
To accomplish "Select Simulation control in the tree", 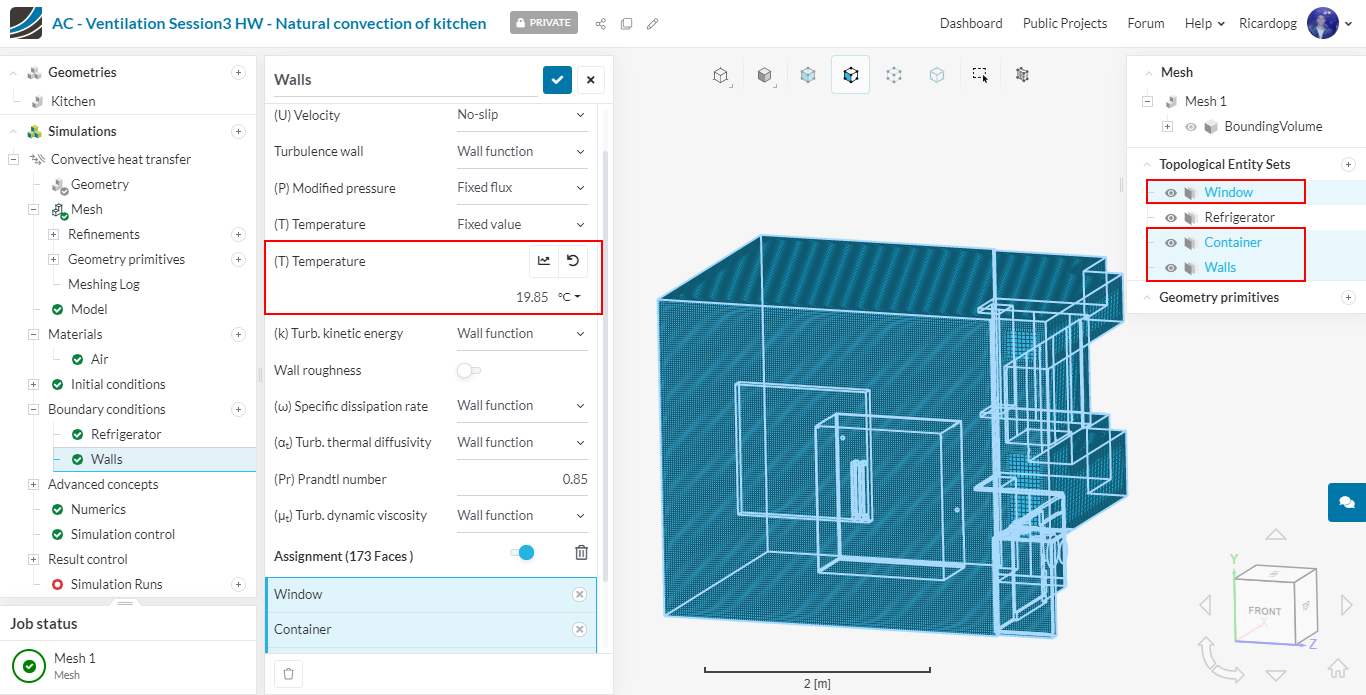I will 123,534.
